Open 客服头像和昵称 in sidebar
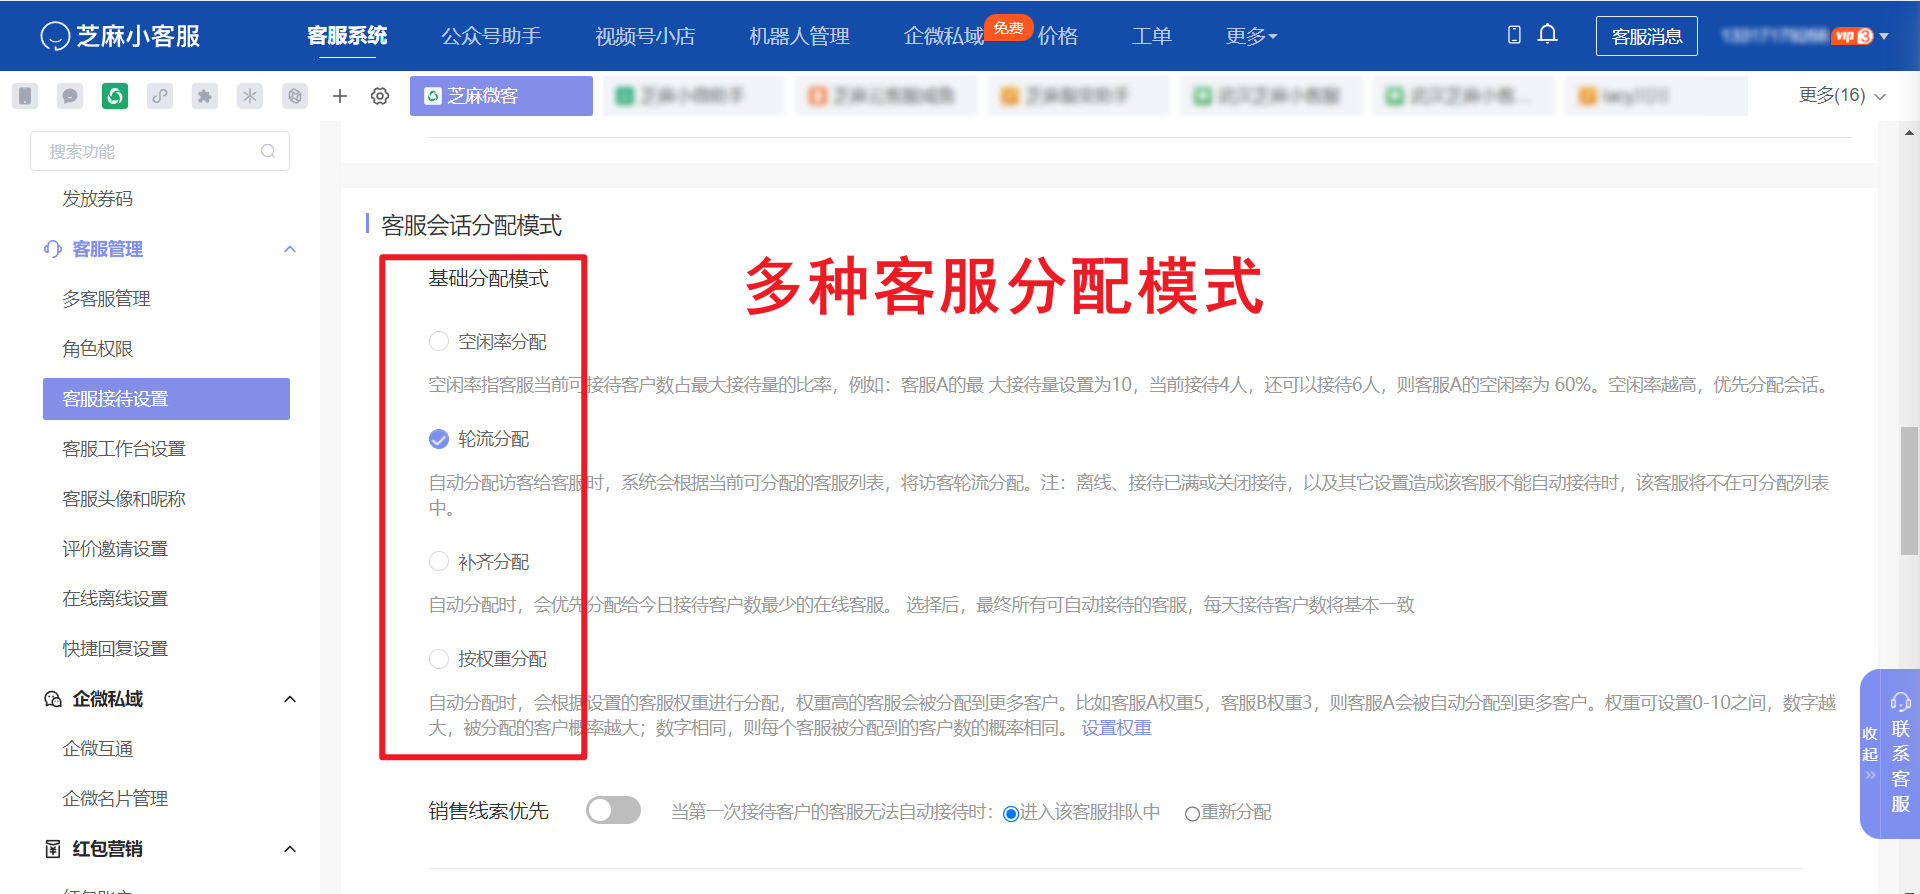1920x894 pixels. tap(124, 499)
